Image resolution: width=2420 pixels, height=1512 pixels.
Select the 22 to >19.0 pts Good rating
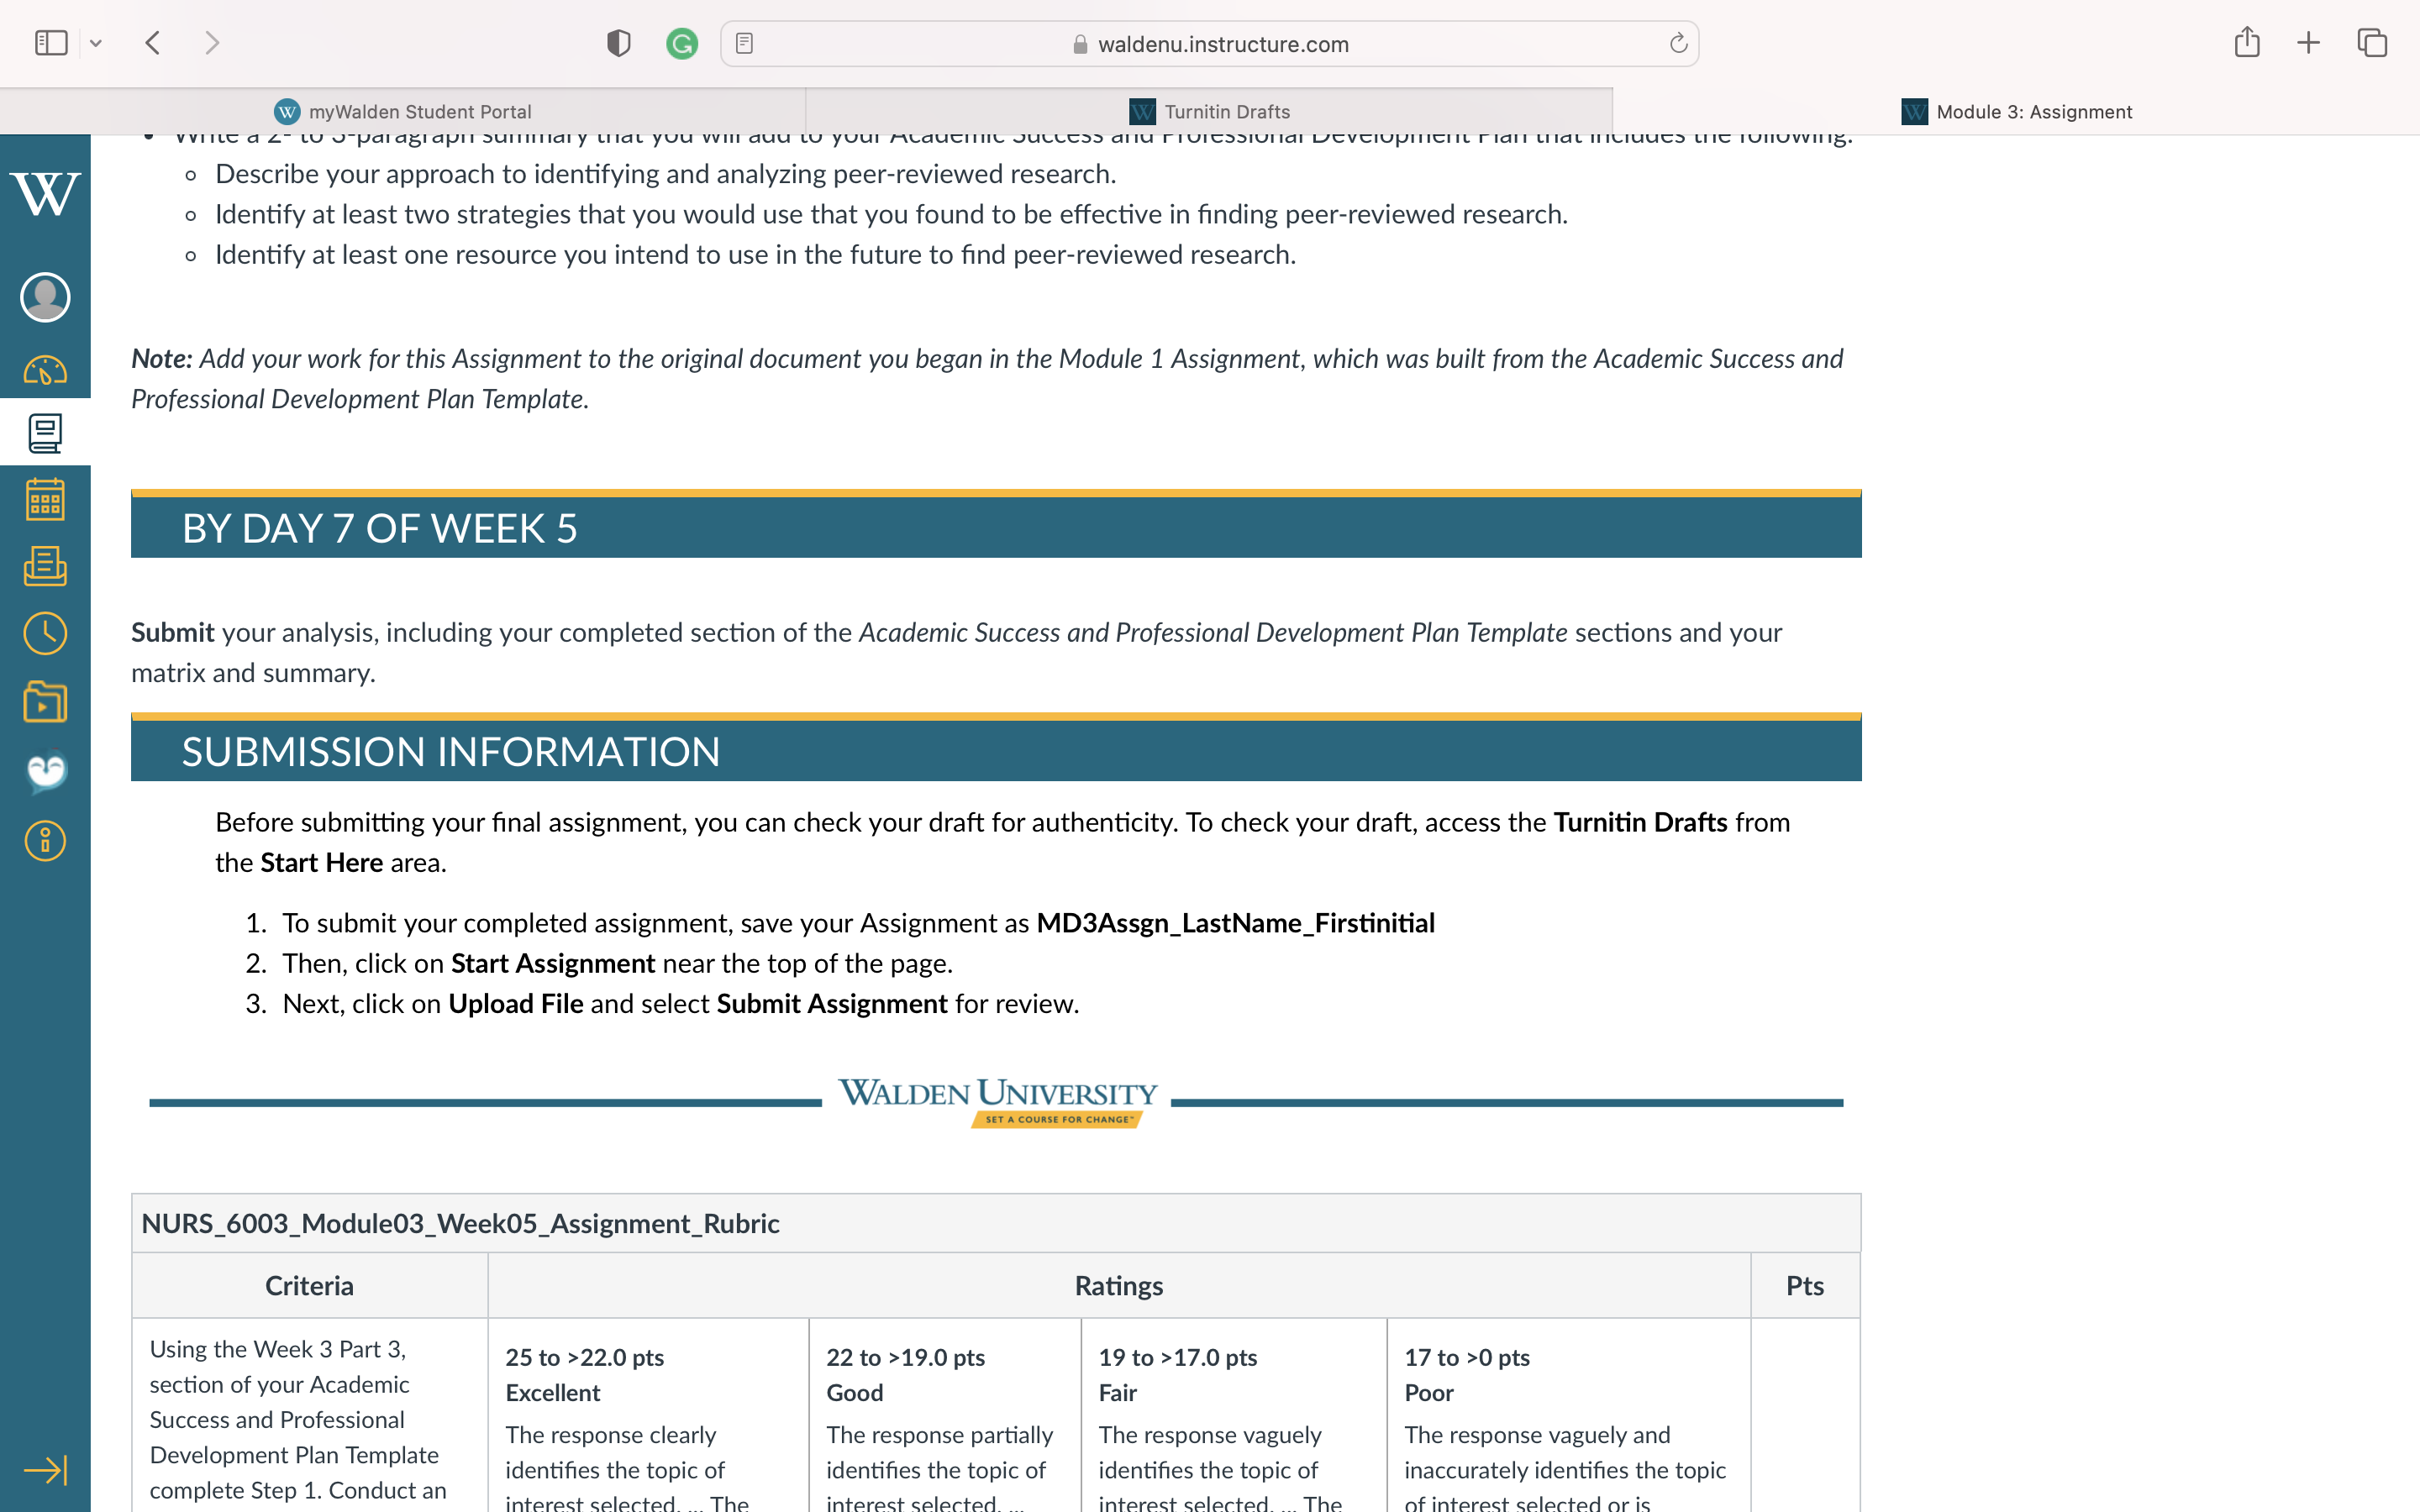click(x=944, y=1415)
